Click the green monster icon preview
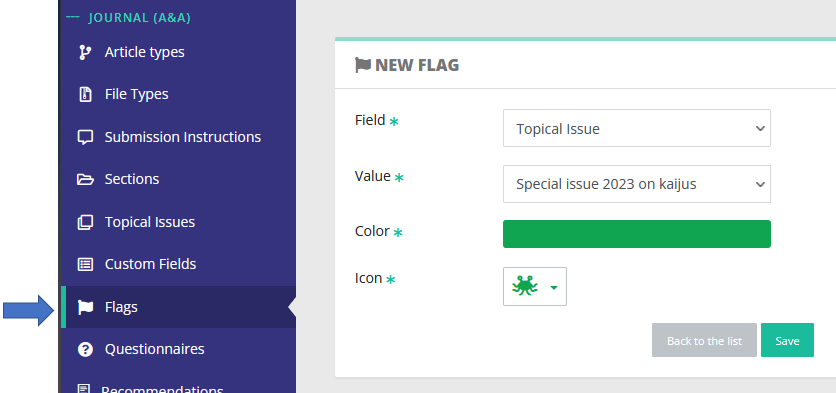 [x=525, y=286]
